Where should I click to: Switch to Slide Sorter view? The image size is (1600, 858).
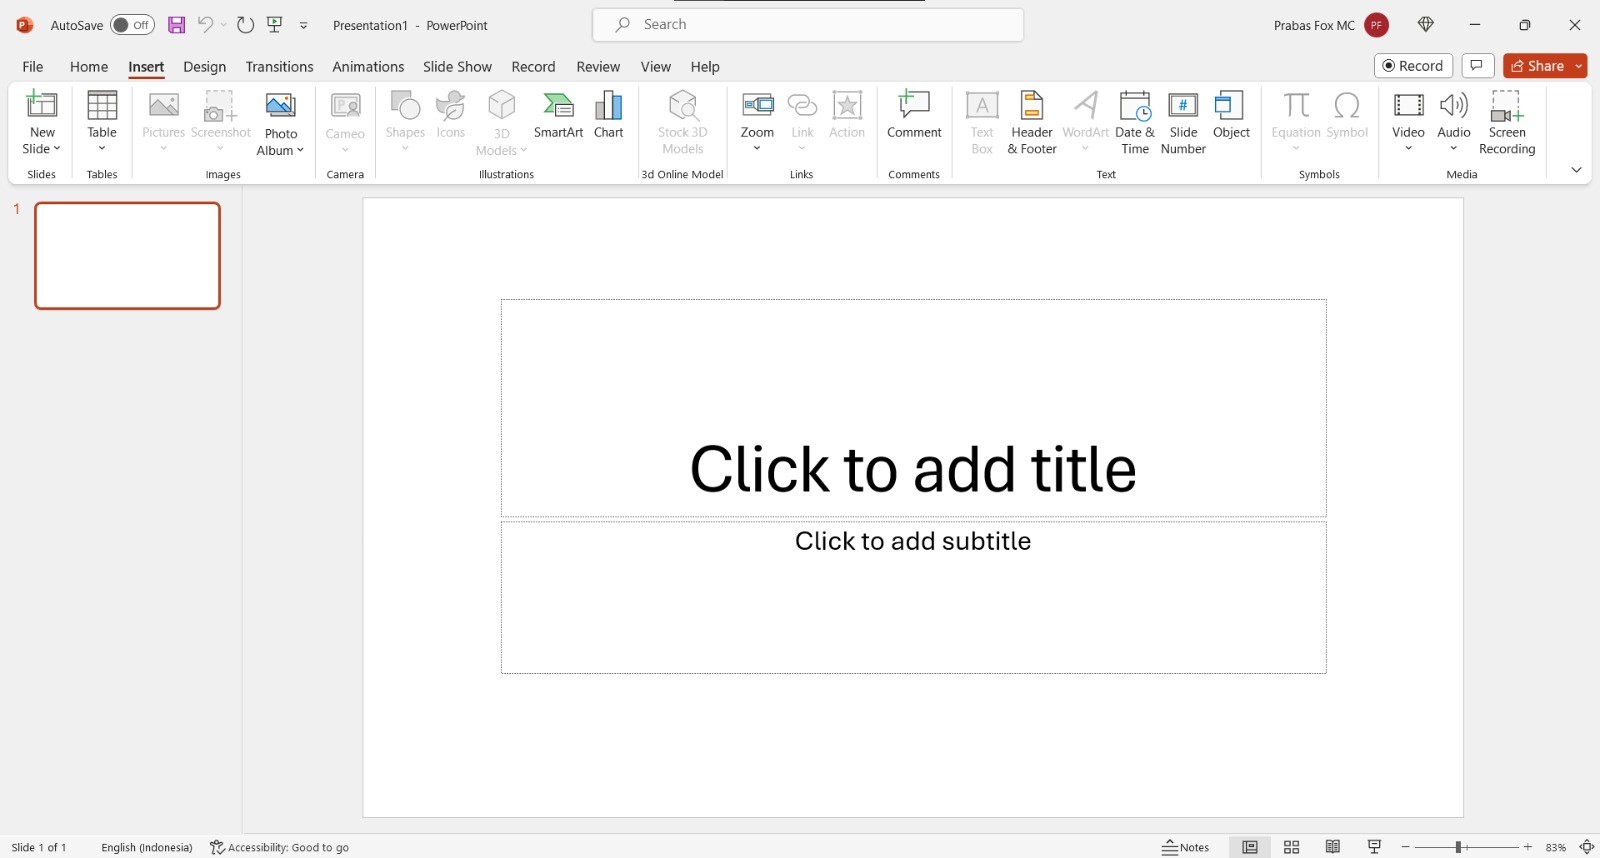coord(1292,847)
